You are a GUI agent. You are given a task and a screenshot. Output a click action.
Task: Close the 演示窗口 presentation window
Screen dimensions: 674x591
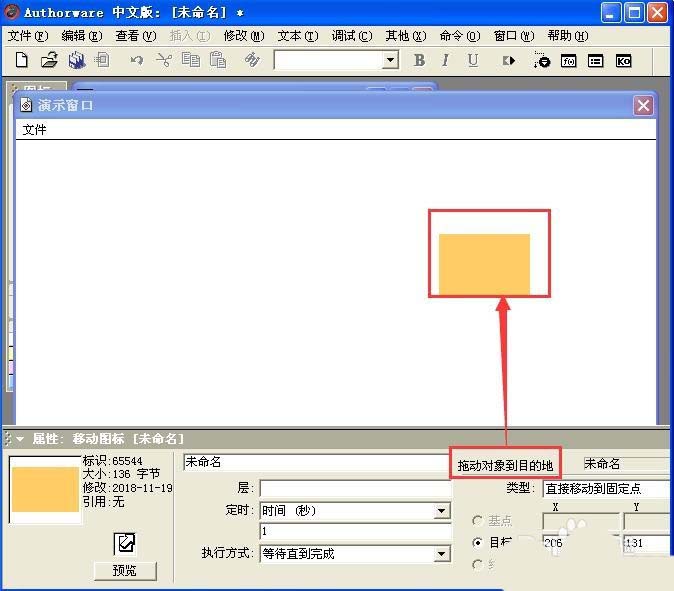643,105
